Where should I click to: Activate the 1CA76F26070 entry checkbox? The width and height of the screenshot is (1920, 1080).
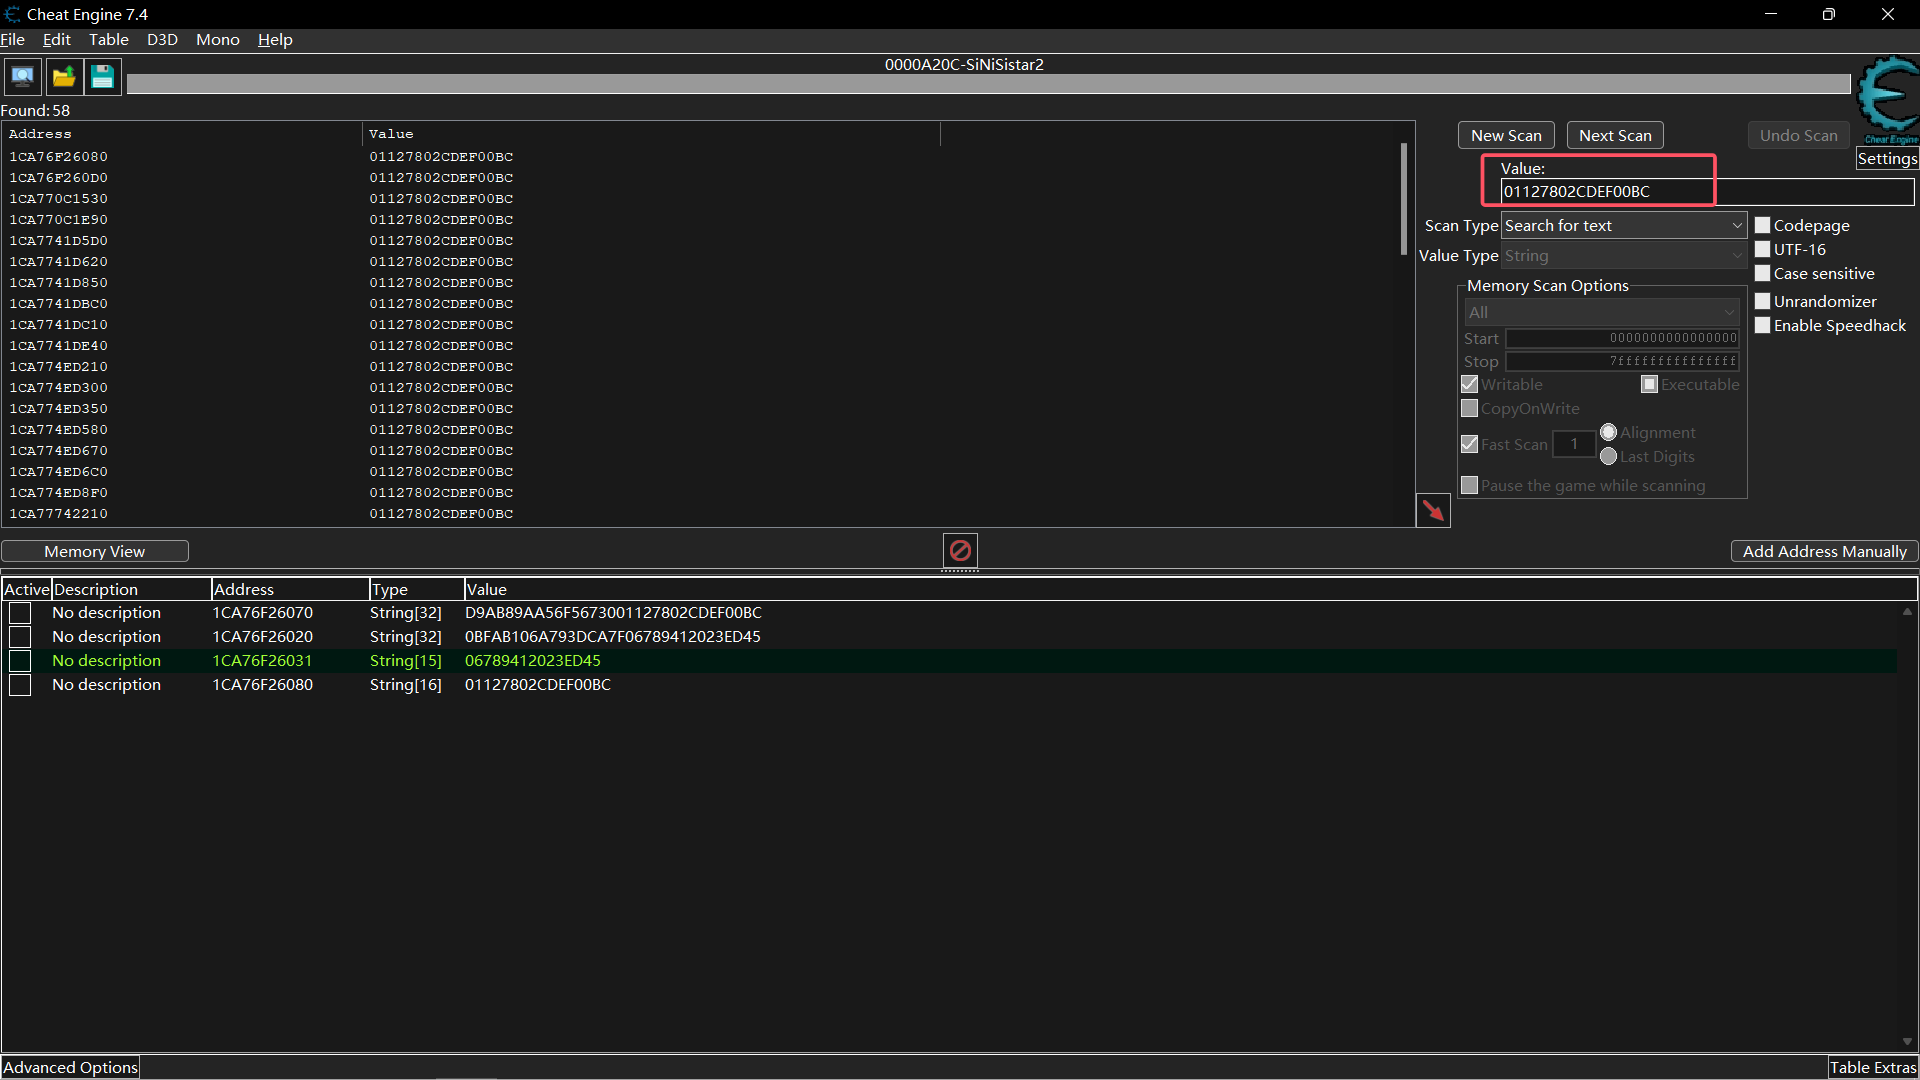(20, 613)
